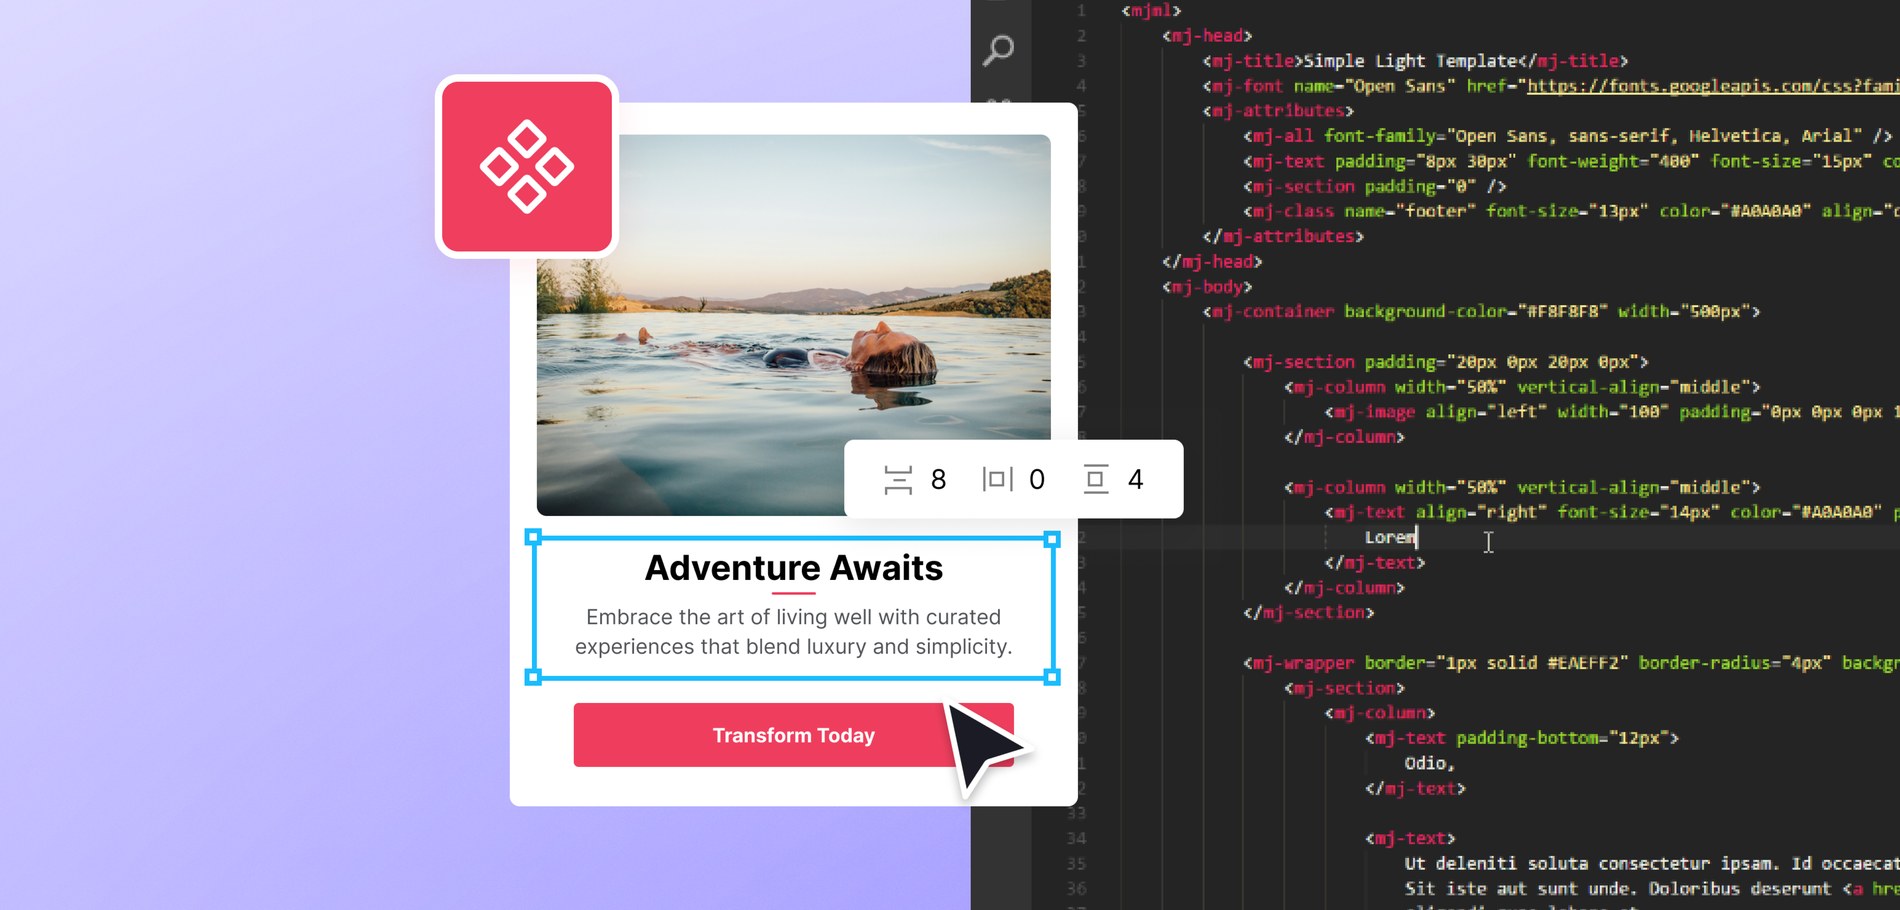Click the horizontal padding icon next to 0
The height and width of the screenshot is (910, 1900).
point(997,480)
